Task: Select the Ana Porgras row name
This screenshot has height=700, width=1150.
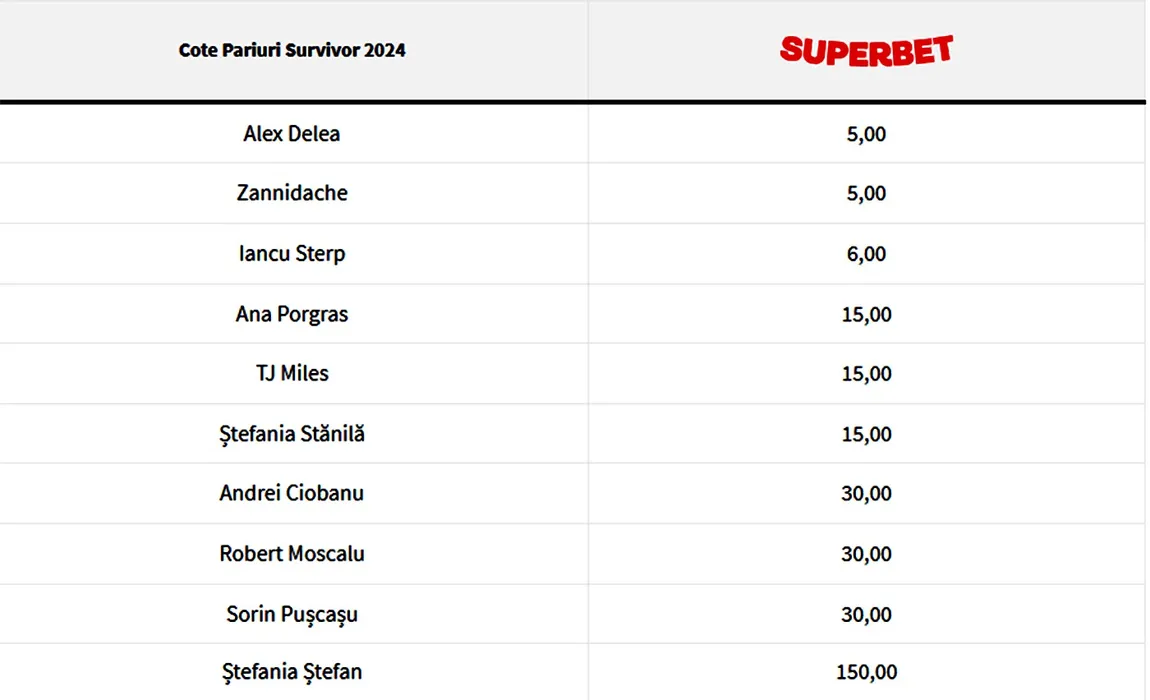Action: tap(292, 314)
